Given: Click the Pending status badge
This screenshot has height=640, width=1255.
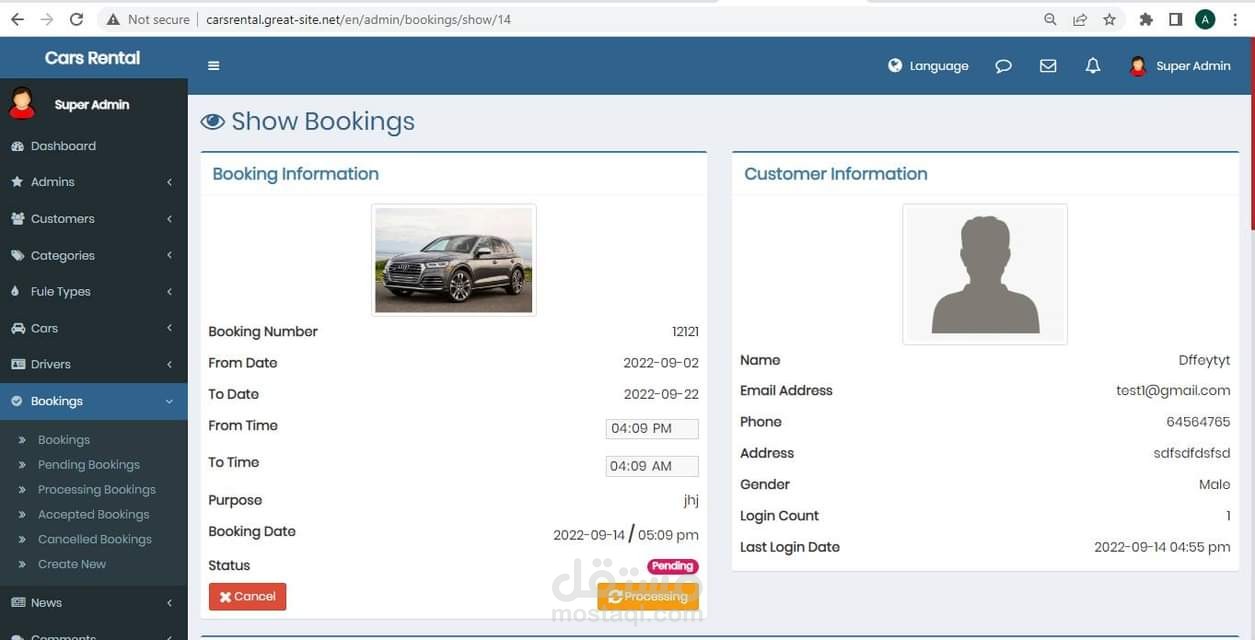Looking at the screenshot, I should pos(673,566).
